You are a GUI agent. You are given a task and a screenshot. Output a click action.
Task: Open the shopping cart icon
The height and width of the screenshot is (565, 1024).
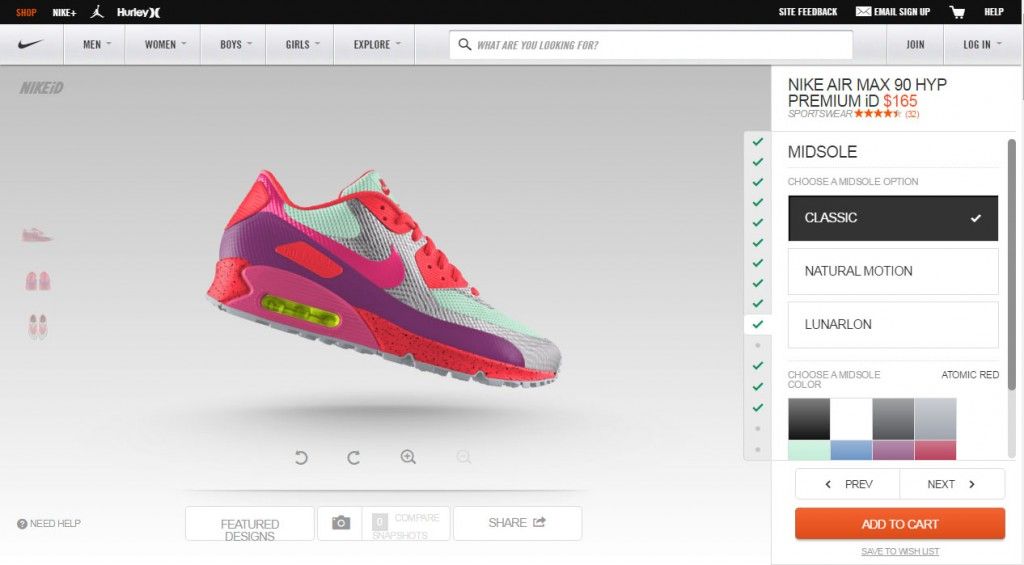point(957,12)
